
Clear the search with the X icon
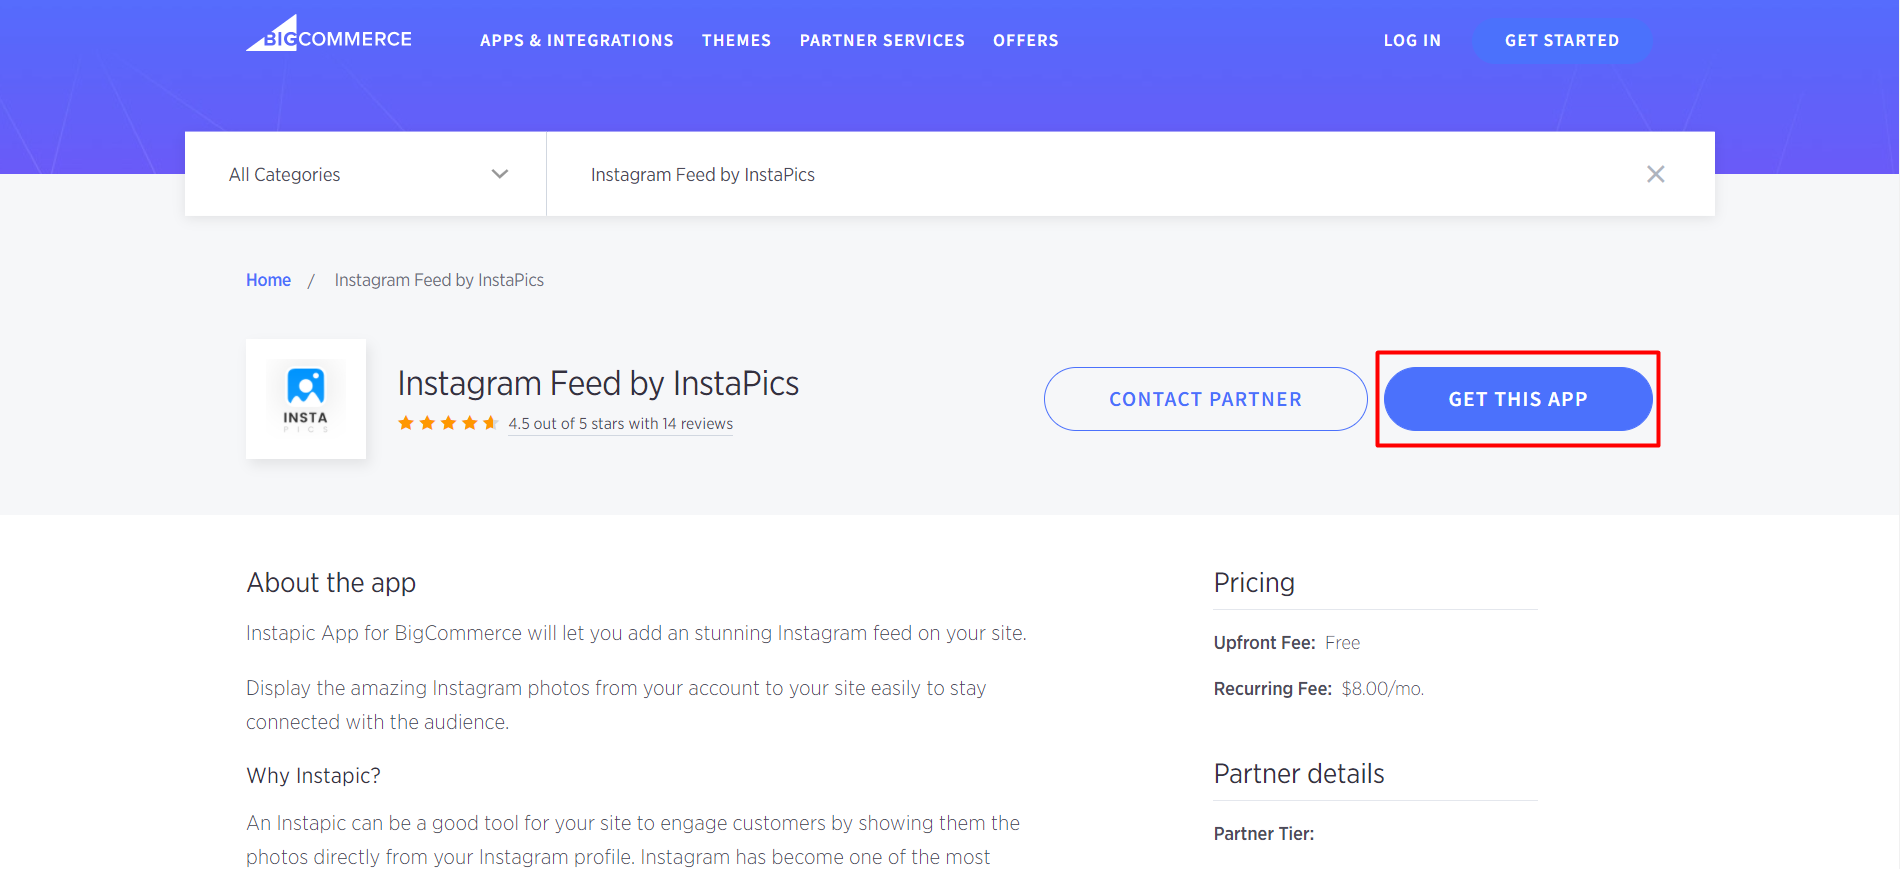click(1656, 174)
